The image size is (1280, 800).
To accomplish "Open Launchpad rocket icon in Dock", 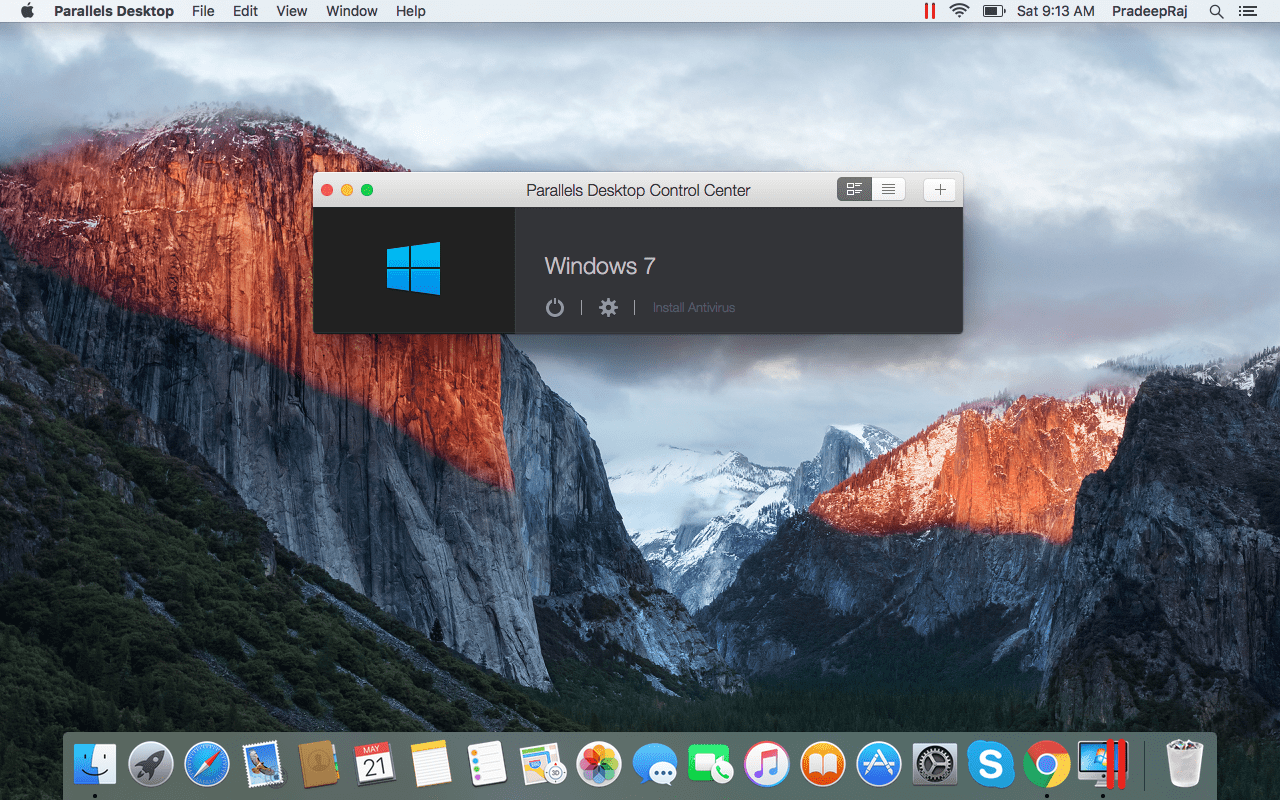I will click(x=151, y=765).
